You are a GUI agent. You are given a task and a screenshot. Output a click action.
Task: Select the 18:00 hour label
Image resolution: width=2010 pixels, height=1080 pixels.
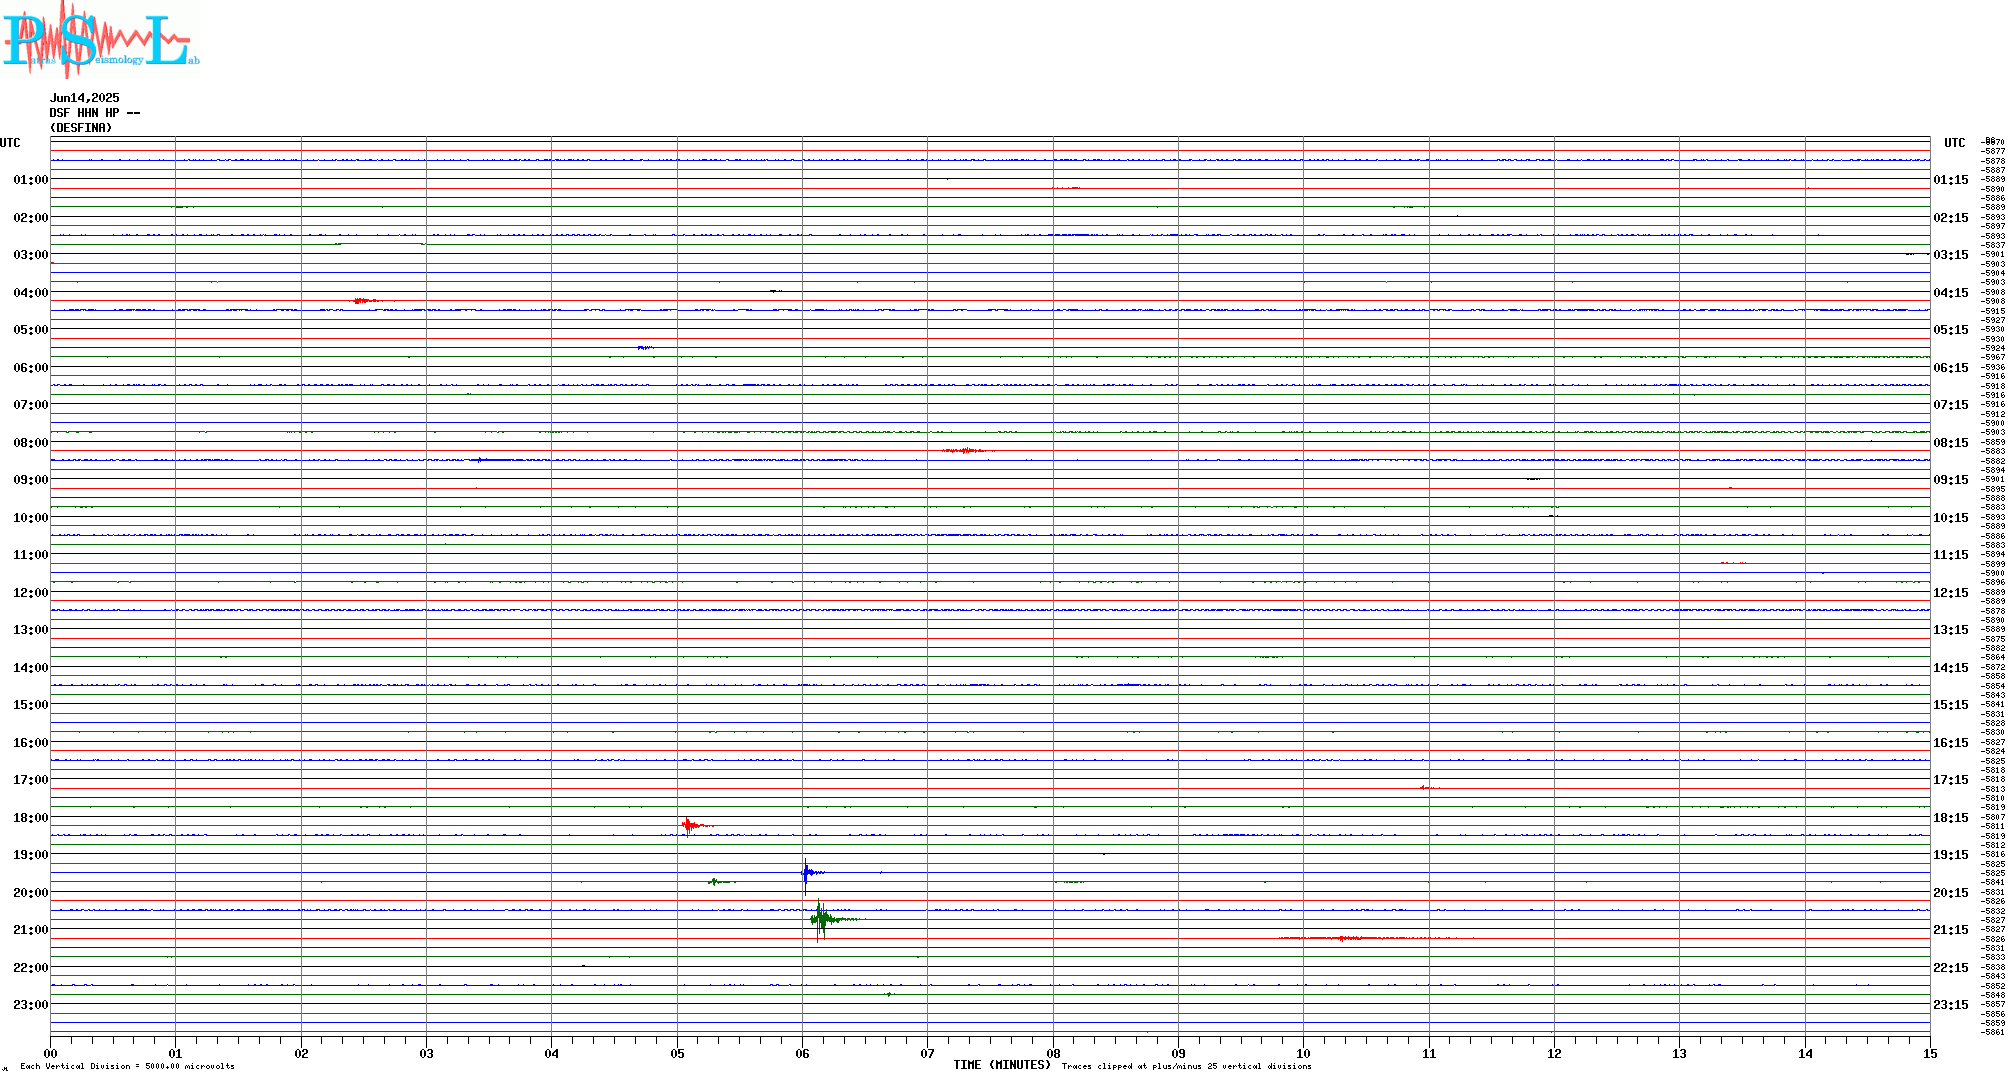coord(31,818)
